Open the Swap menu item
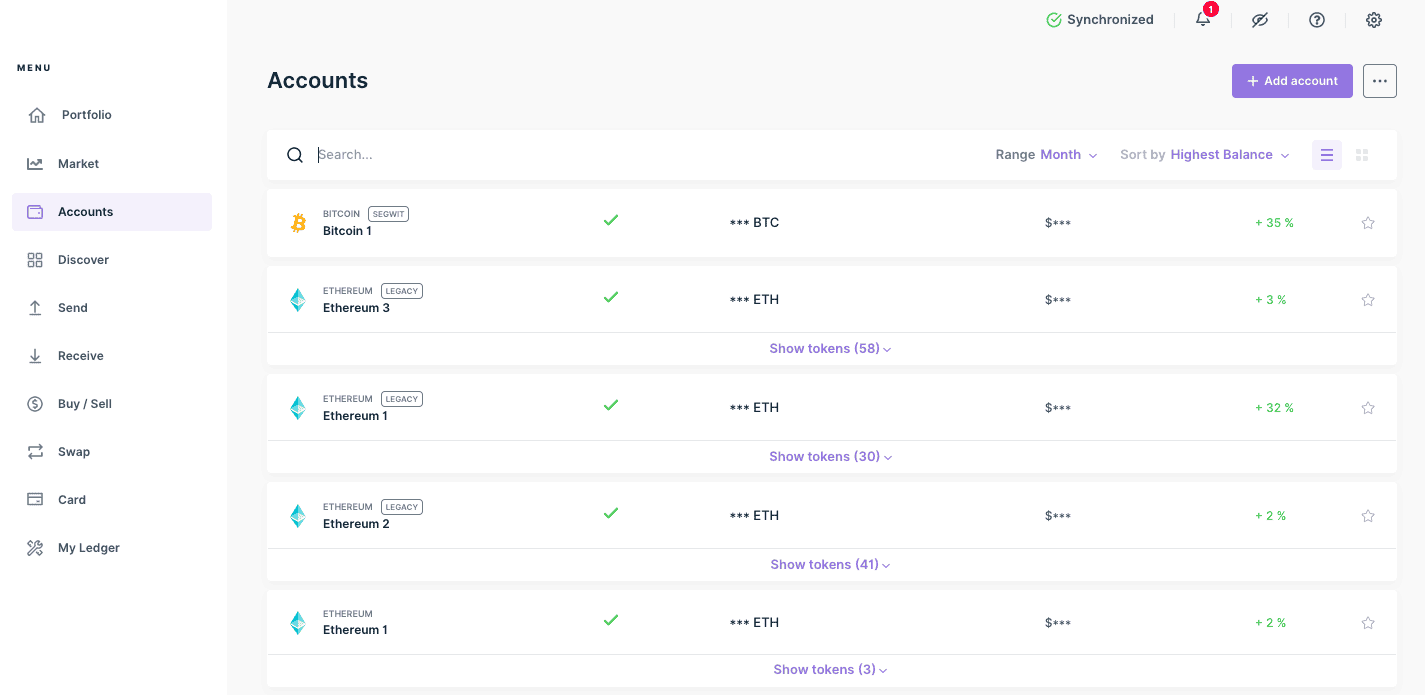This screenshot has width=1425, height=695. (74, 452)
